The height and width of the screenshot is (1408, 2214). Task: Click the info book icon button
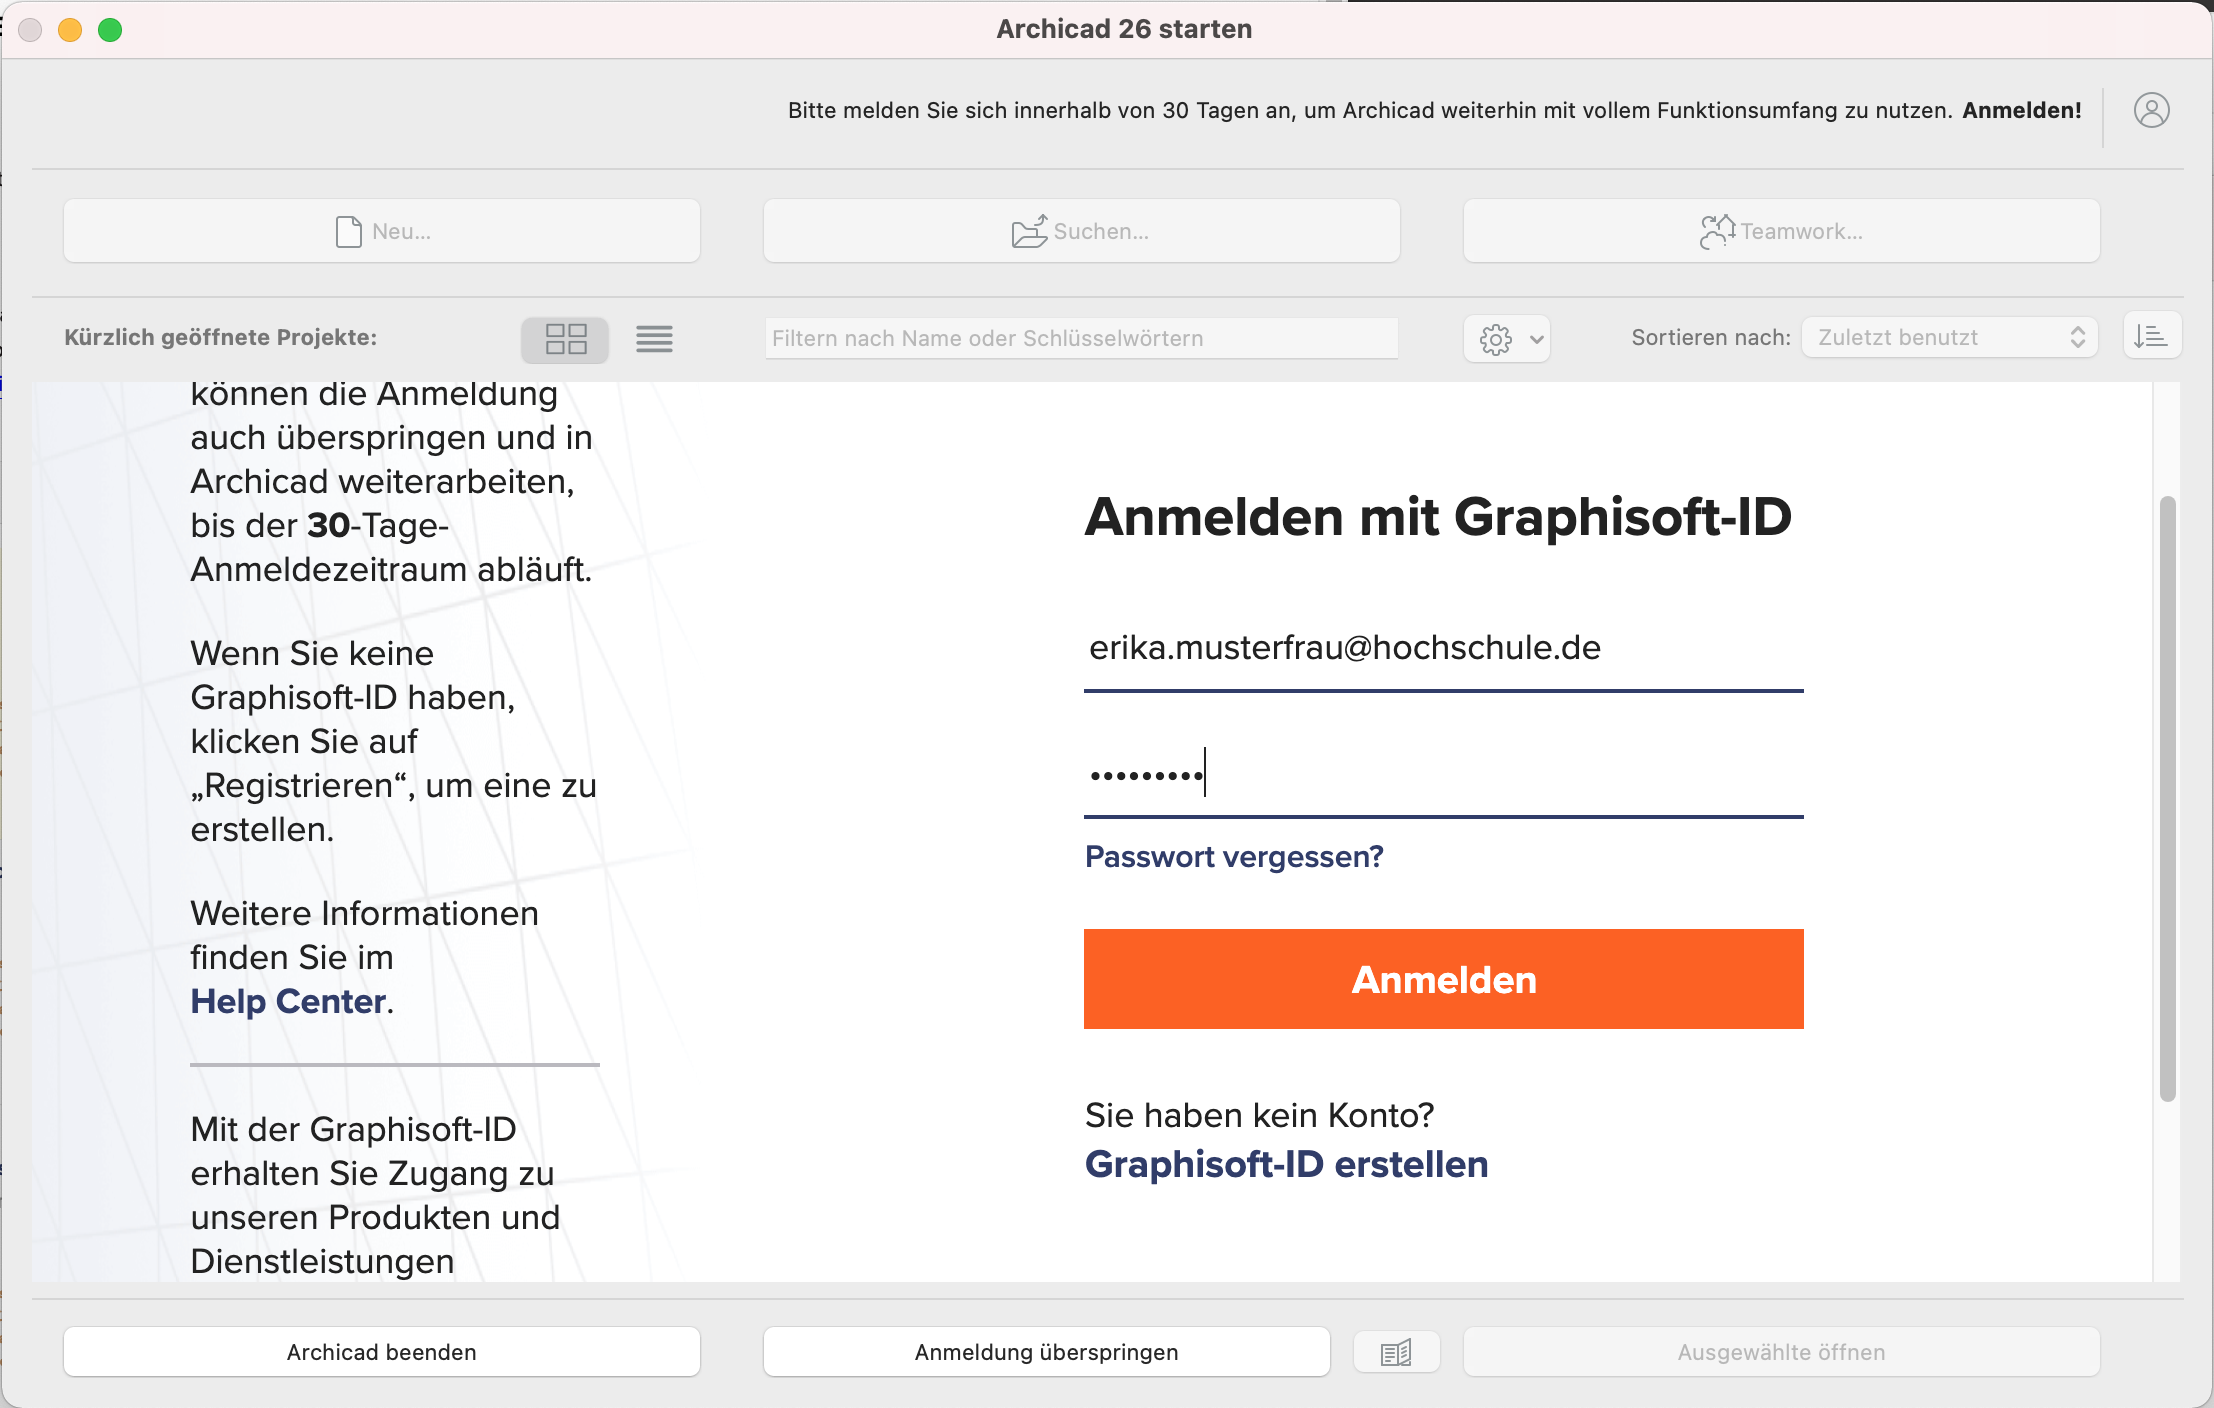(1396, 1352)
